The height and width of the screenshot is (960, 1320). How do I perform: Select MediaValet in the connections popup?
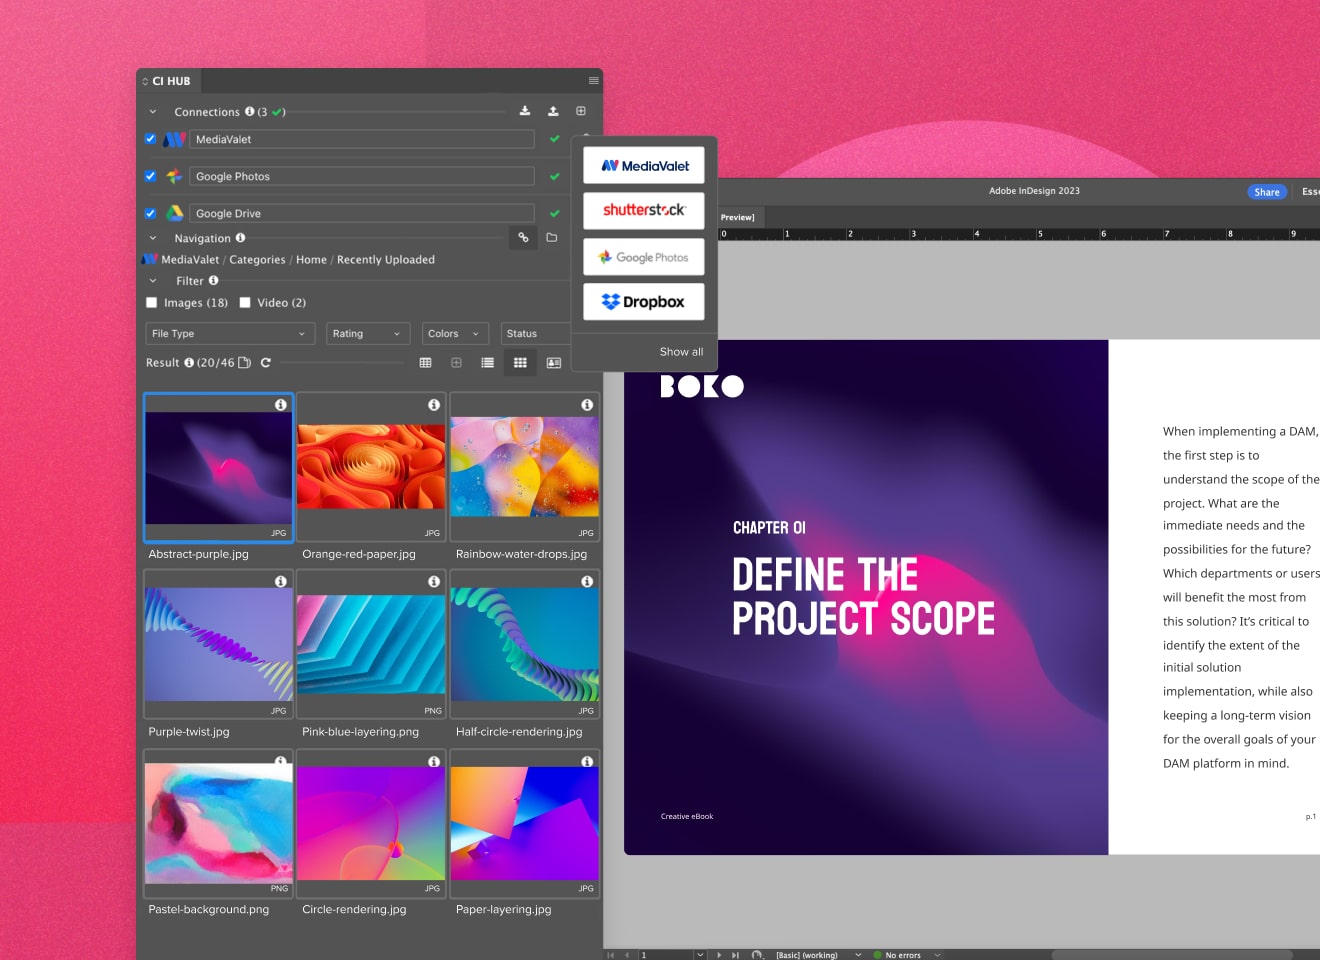tap(644, 166)
